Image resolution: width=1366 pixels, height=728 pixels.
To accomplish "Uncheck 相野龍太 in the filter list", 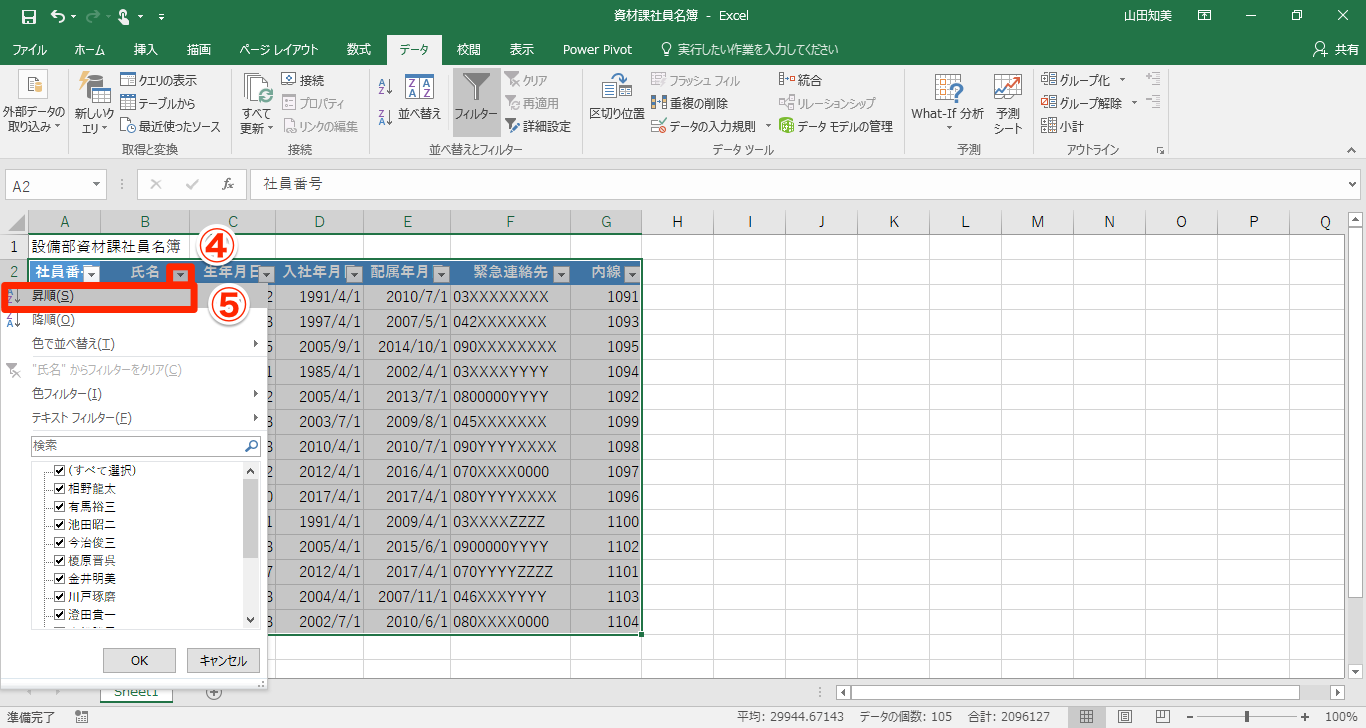I will coord(60,488).
